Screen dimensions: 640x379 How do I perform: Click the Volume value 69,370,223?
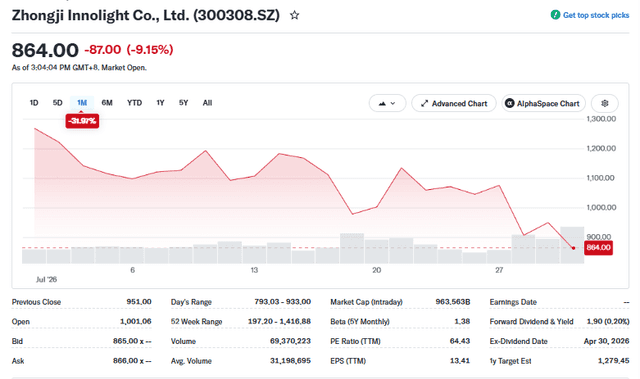[x=290, y=341]
